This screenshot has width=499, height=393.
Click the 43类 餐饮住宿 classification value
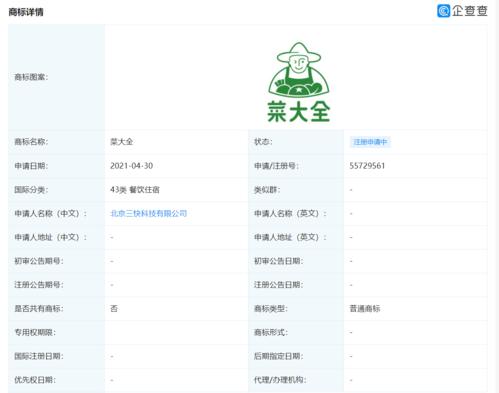[135, 190]
